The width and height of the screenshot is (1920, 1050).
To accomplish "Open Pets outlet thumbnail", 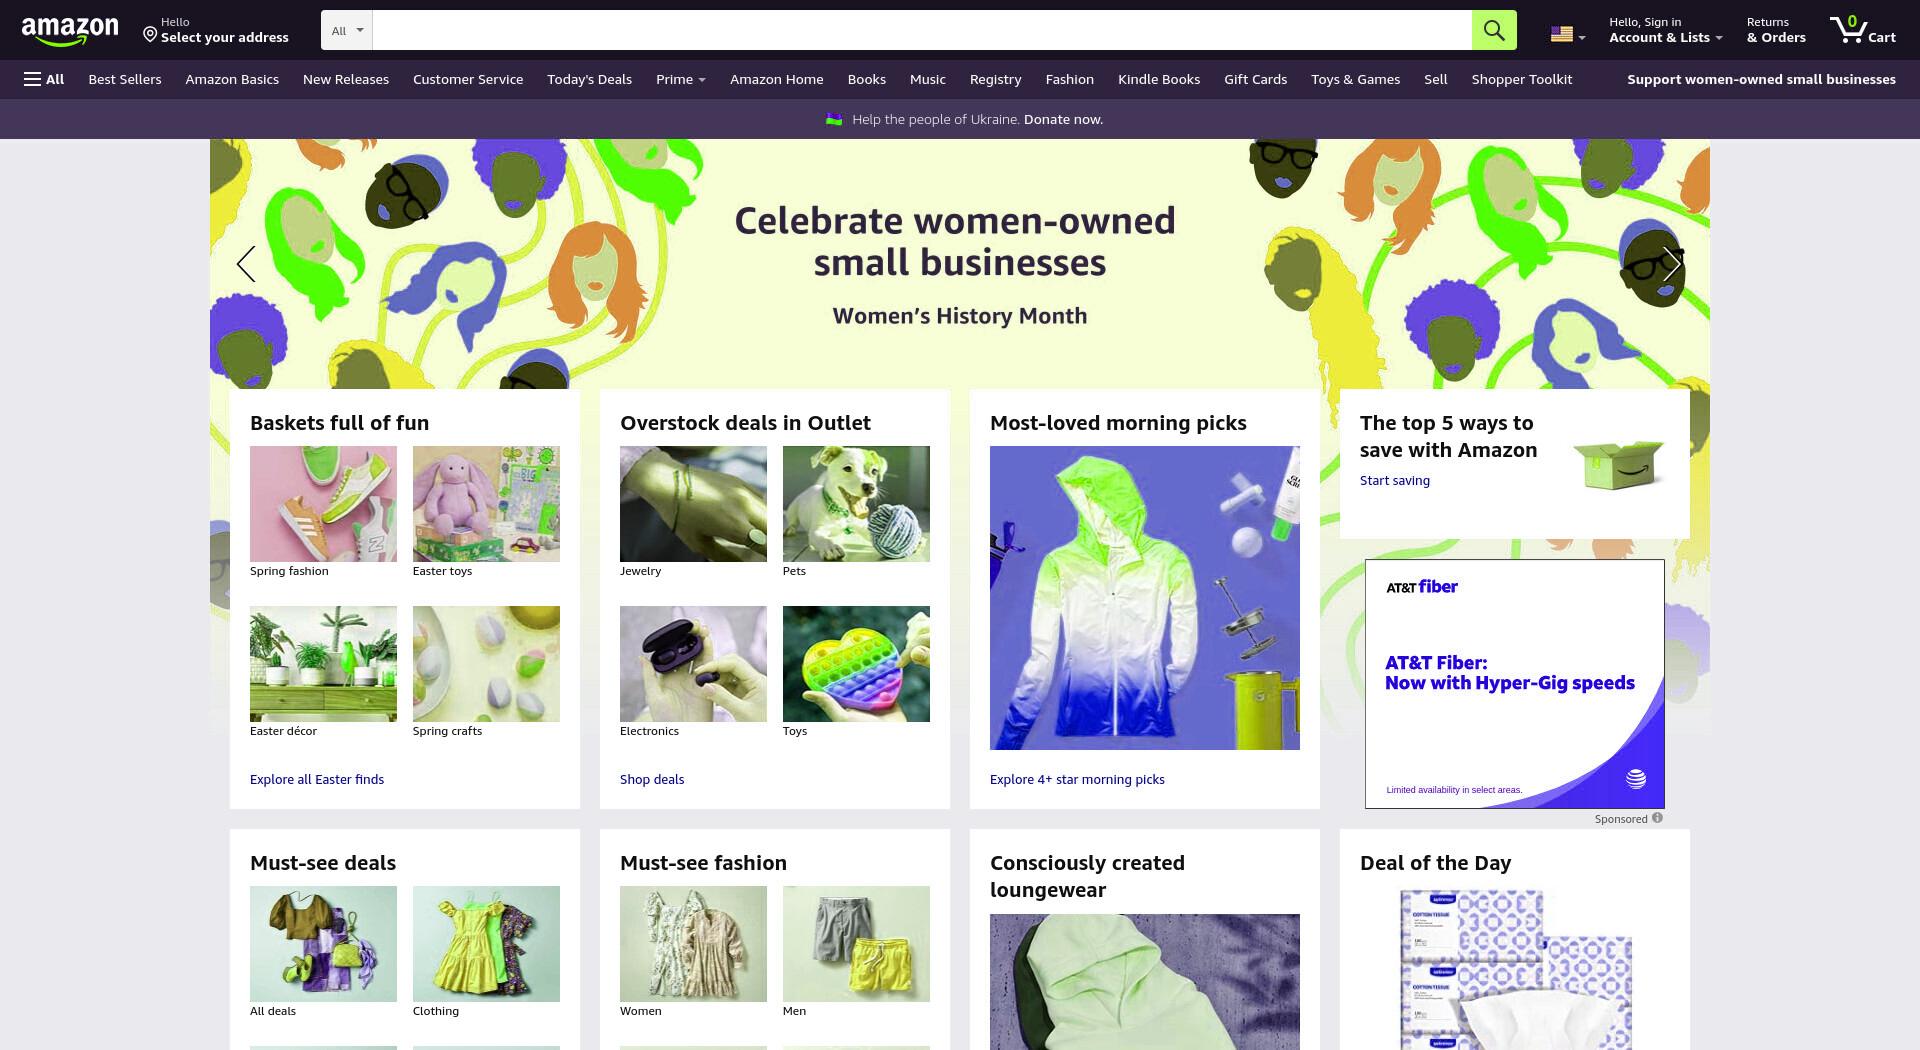I will [856, 504].
